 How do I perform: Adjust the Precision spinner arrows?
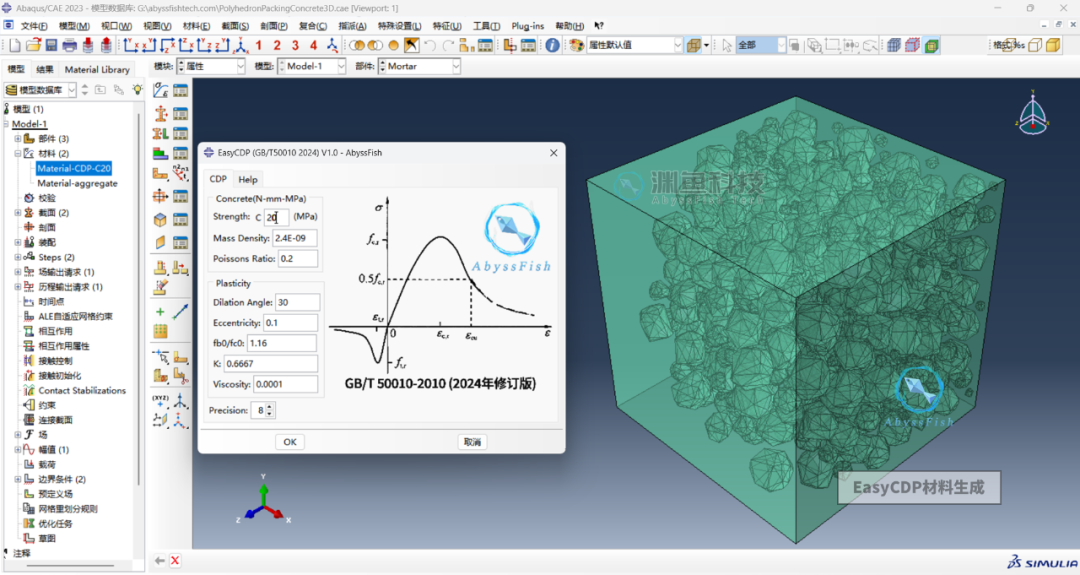point(269,410)
